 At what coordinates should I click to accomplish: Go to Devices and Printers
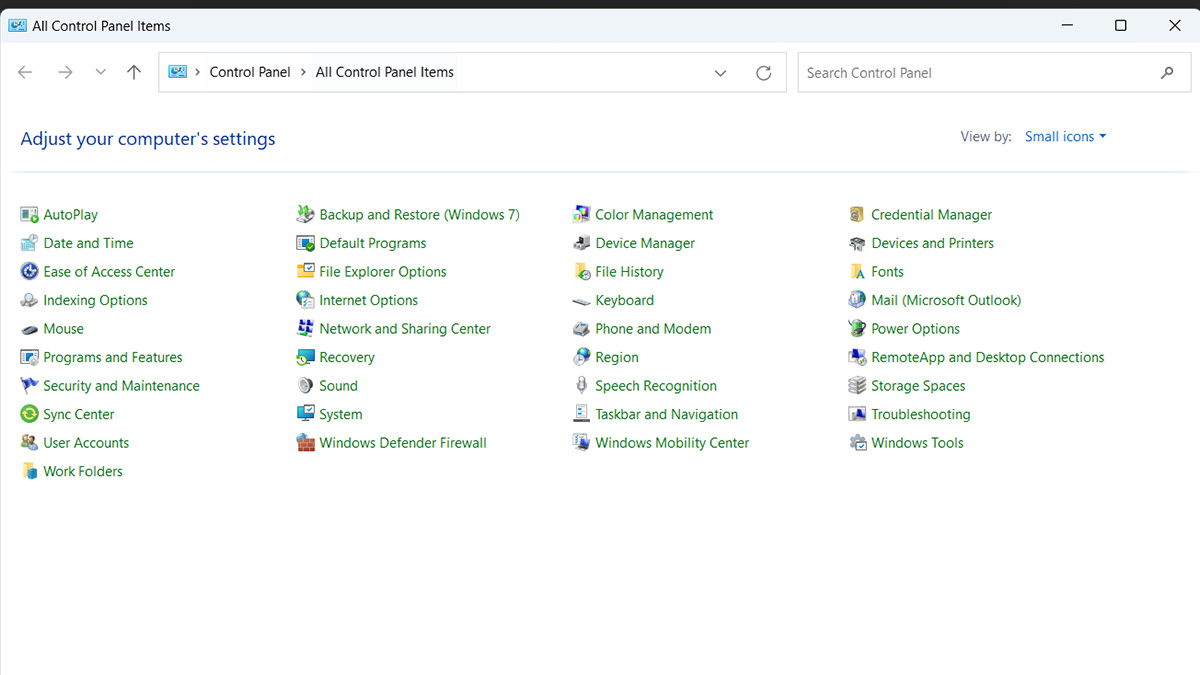click(x=932, y=243)
